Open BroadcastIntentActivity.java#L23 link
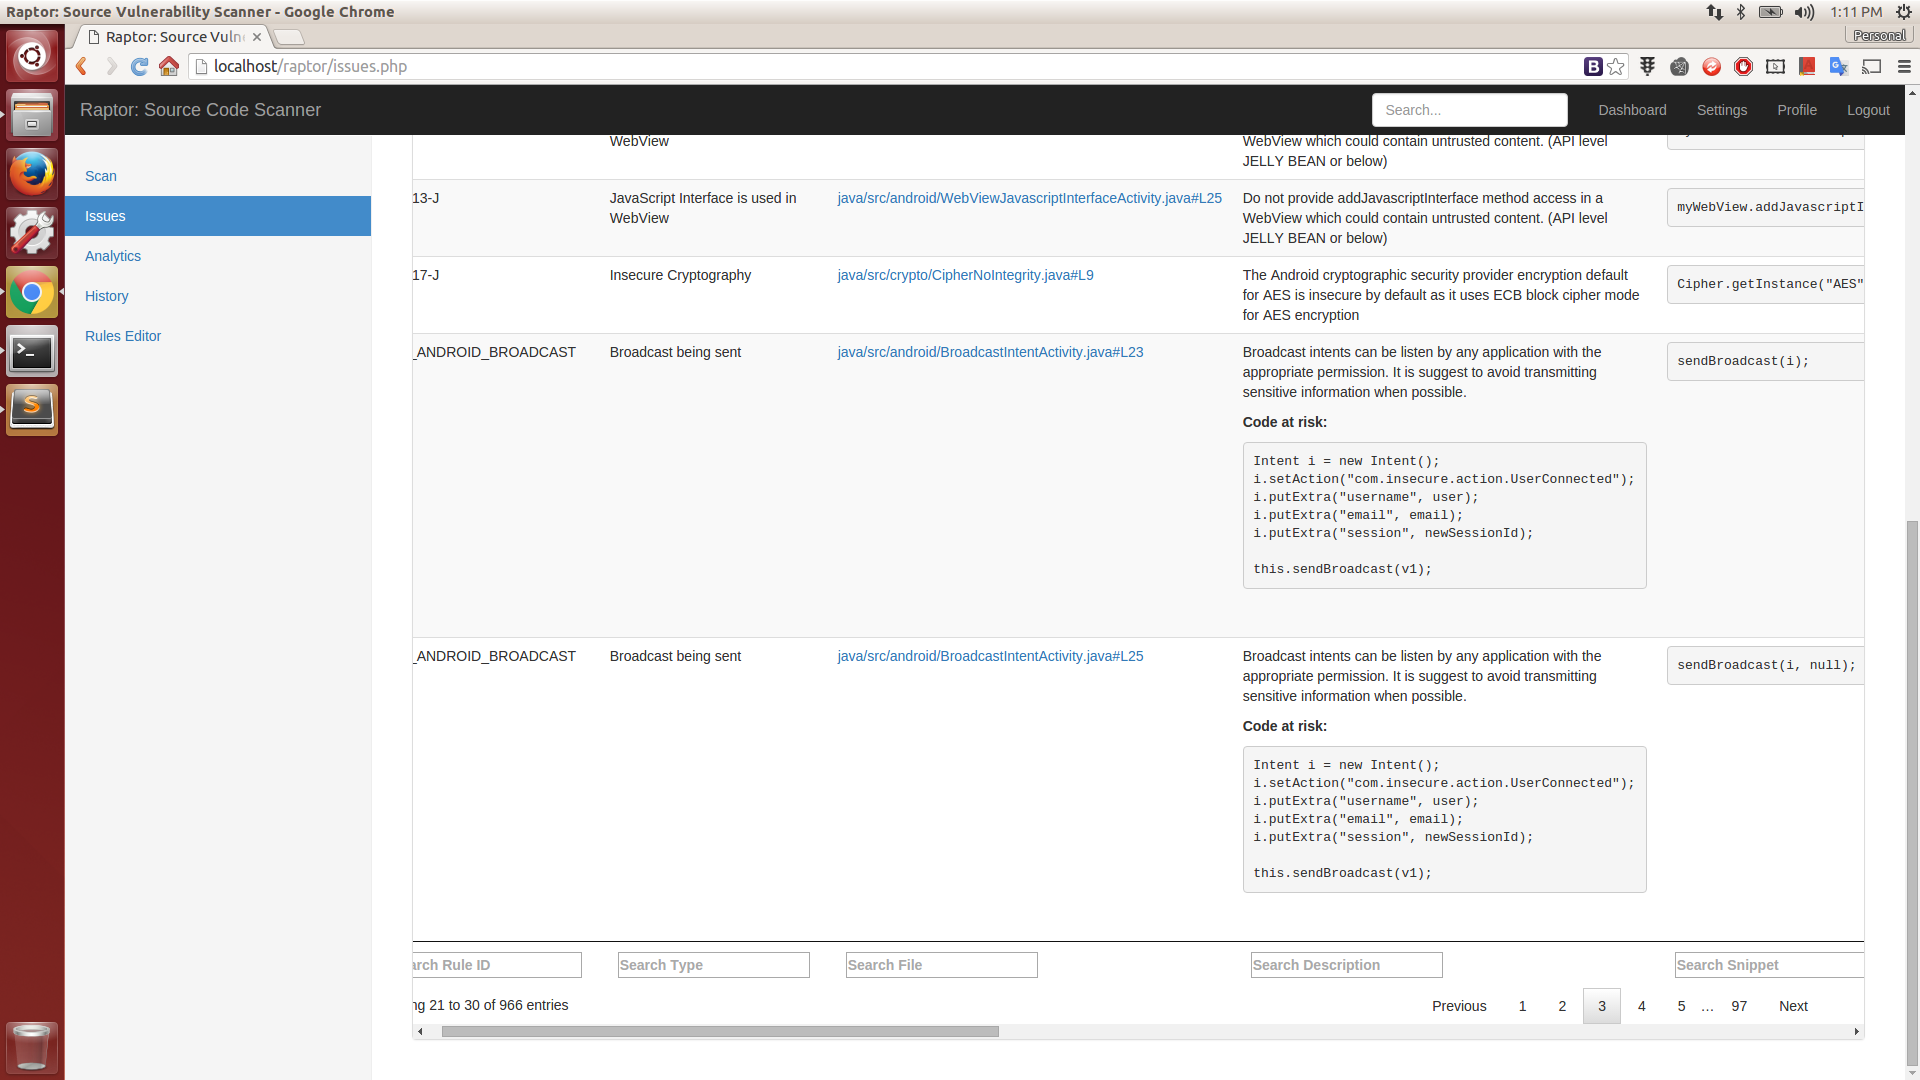This screenshot has height=1080, width=1920. tap(990, 352)
